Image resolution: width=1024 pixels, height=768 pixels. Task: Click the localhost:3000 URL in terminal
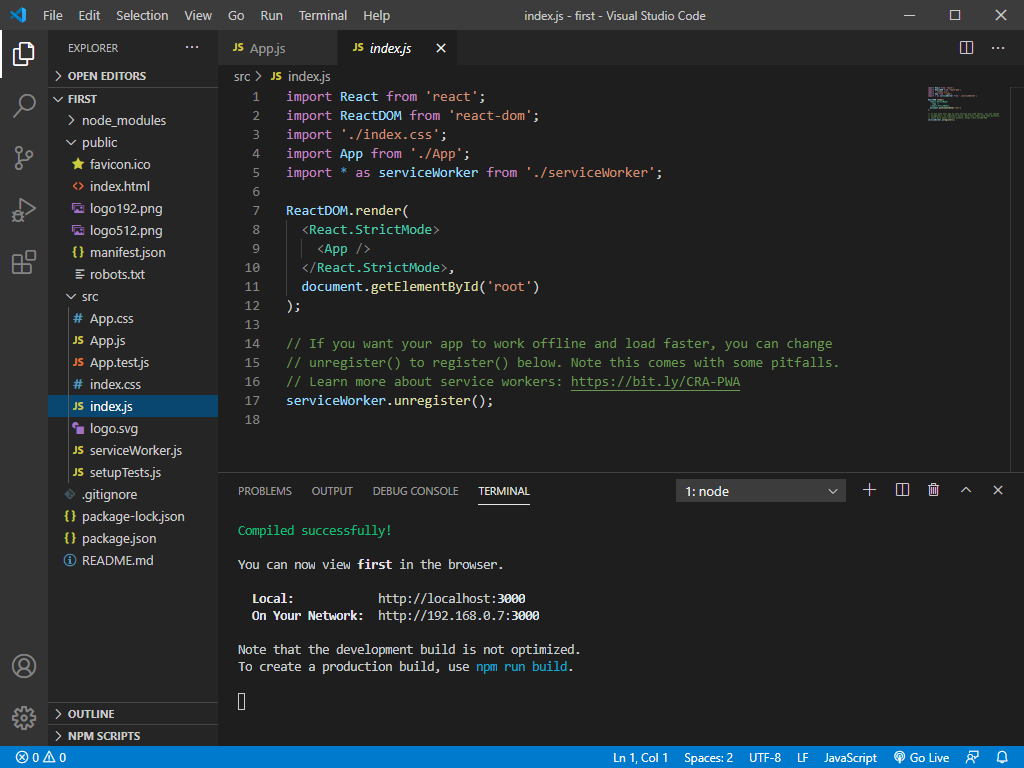tap(451, 598)
